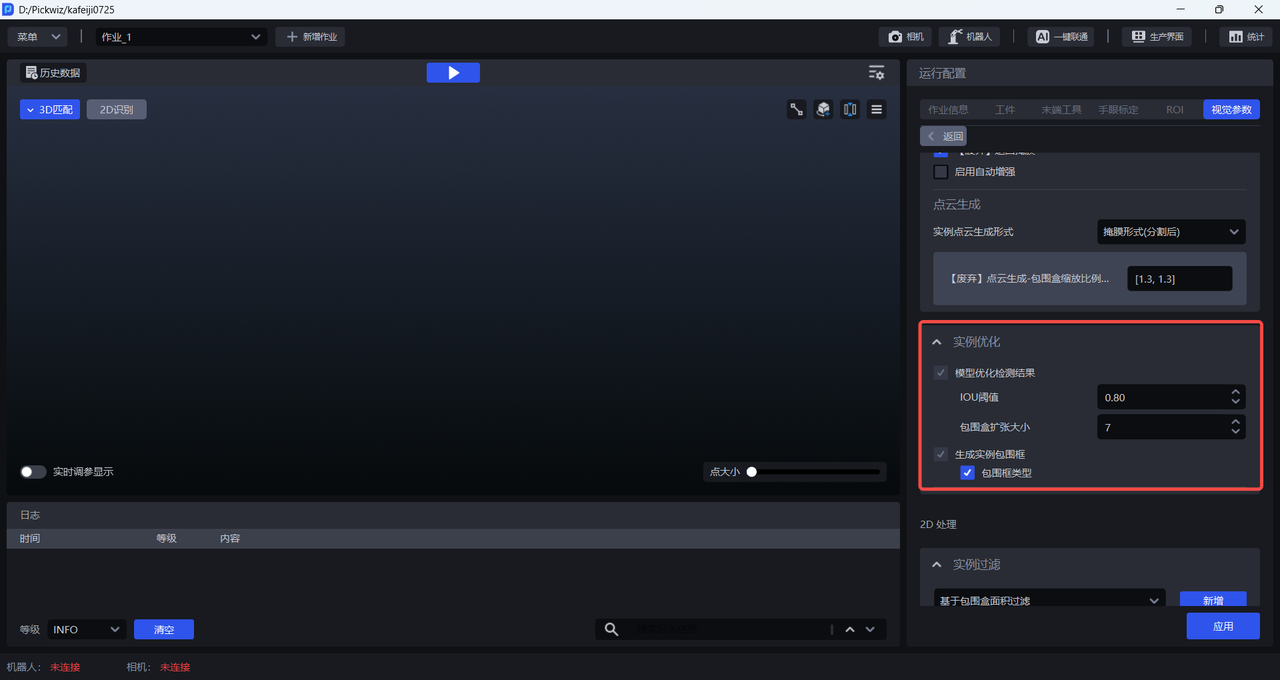Uncheck the 包围框类型 checkbox
The height and width of the screenshot is (680, 1280).
point(967,473)
